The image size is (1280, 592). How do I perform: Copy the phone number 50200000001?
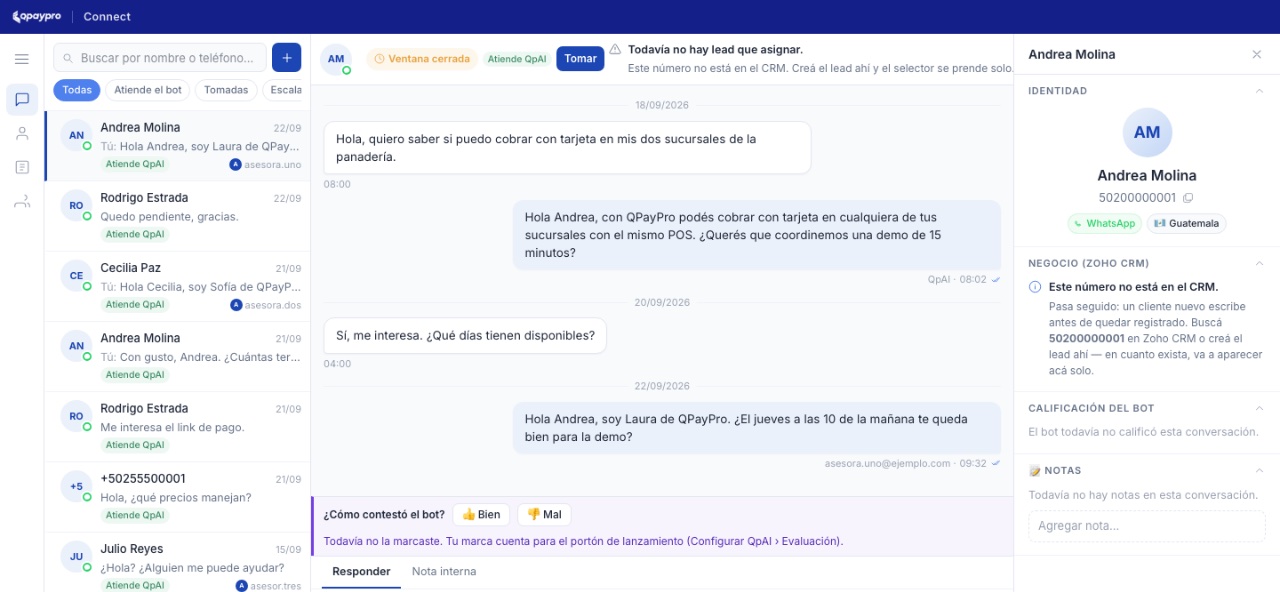click(x=1188, y=198)
